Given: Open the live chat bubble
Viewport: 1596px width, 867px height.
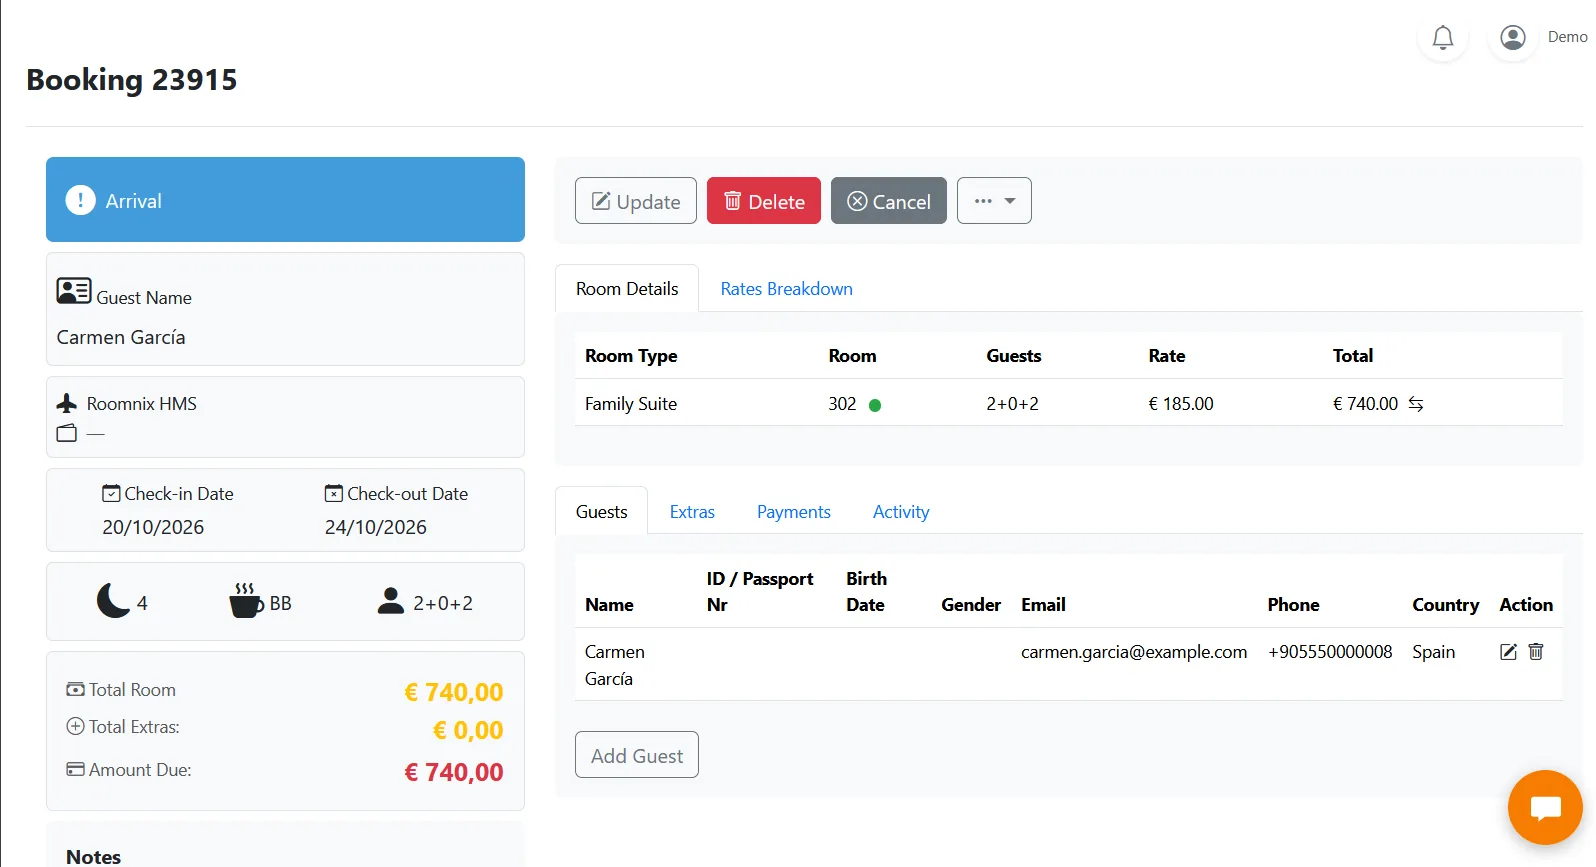Looking at the screenshot, I should (x=1545, y=807).
